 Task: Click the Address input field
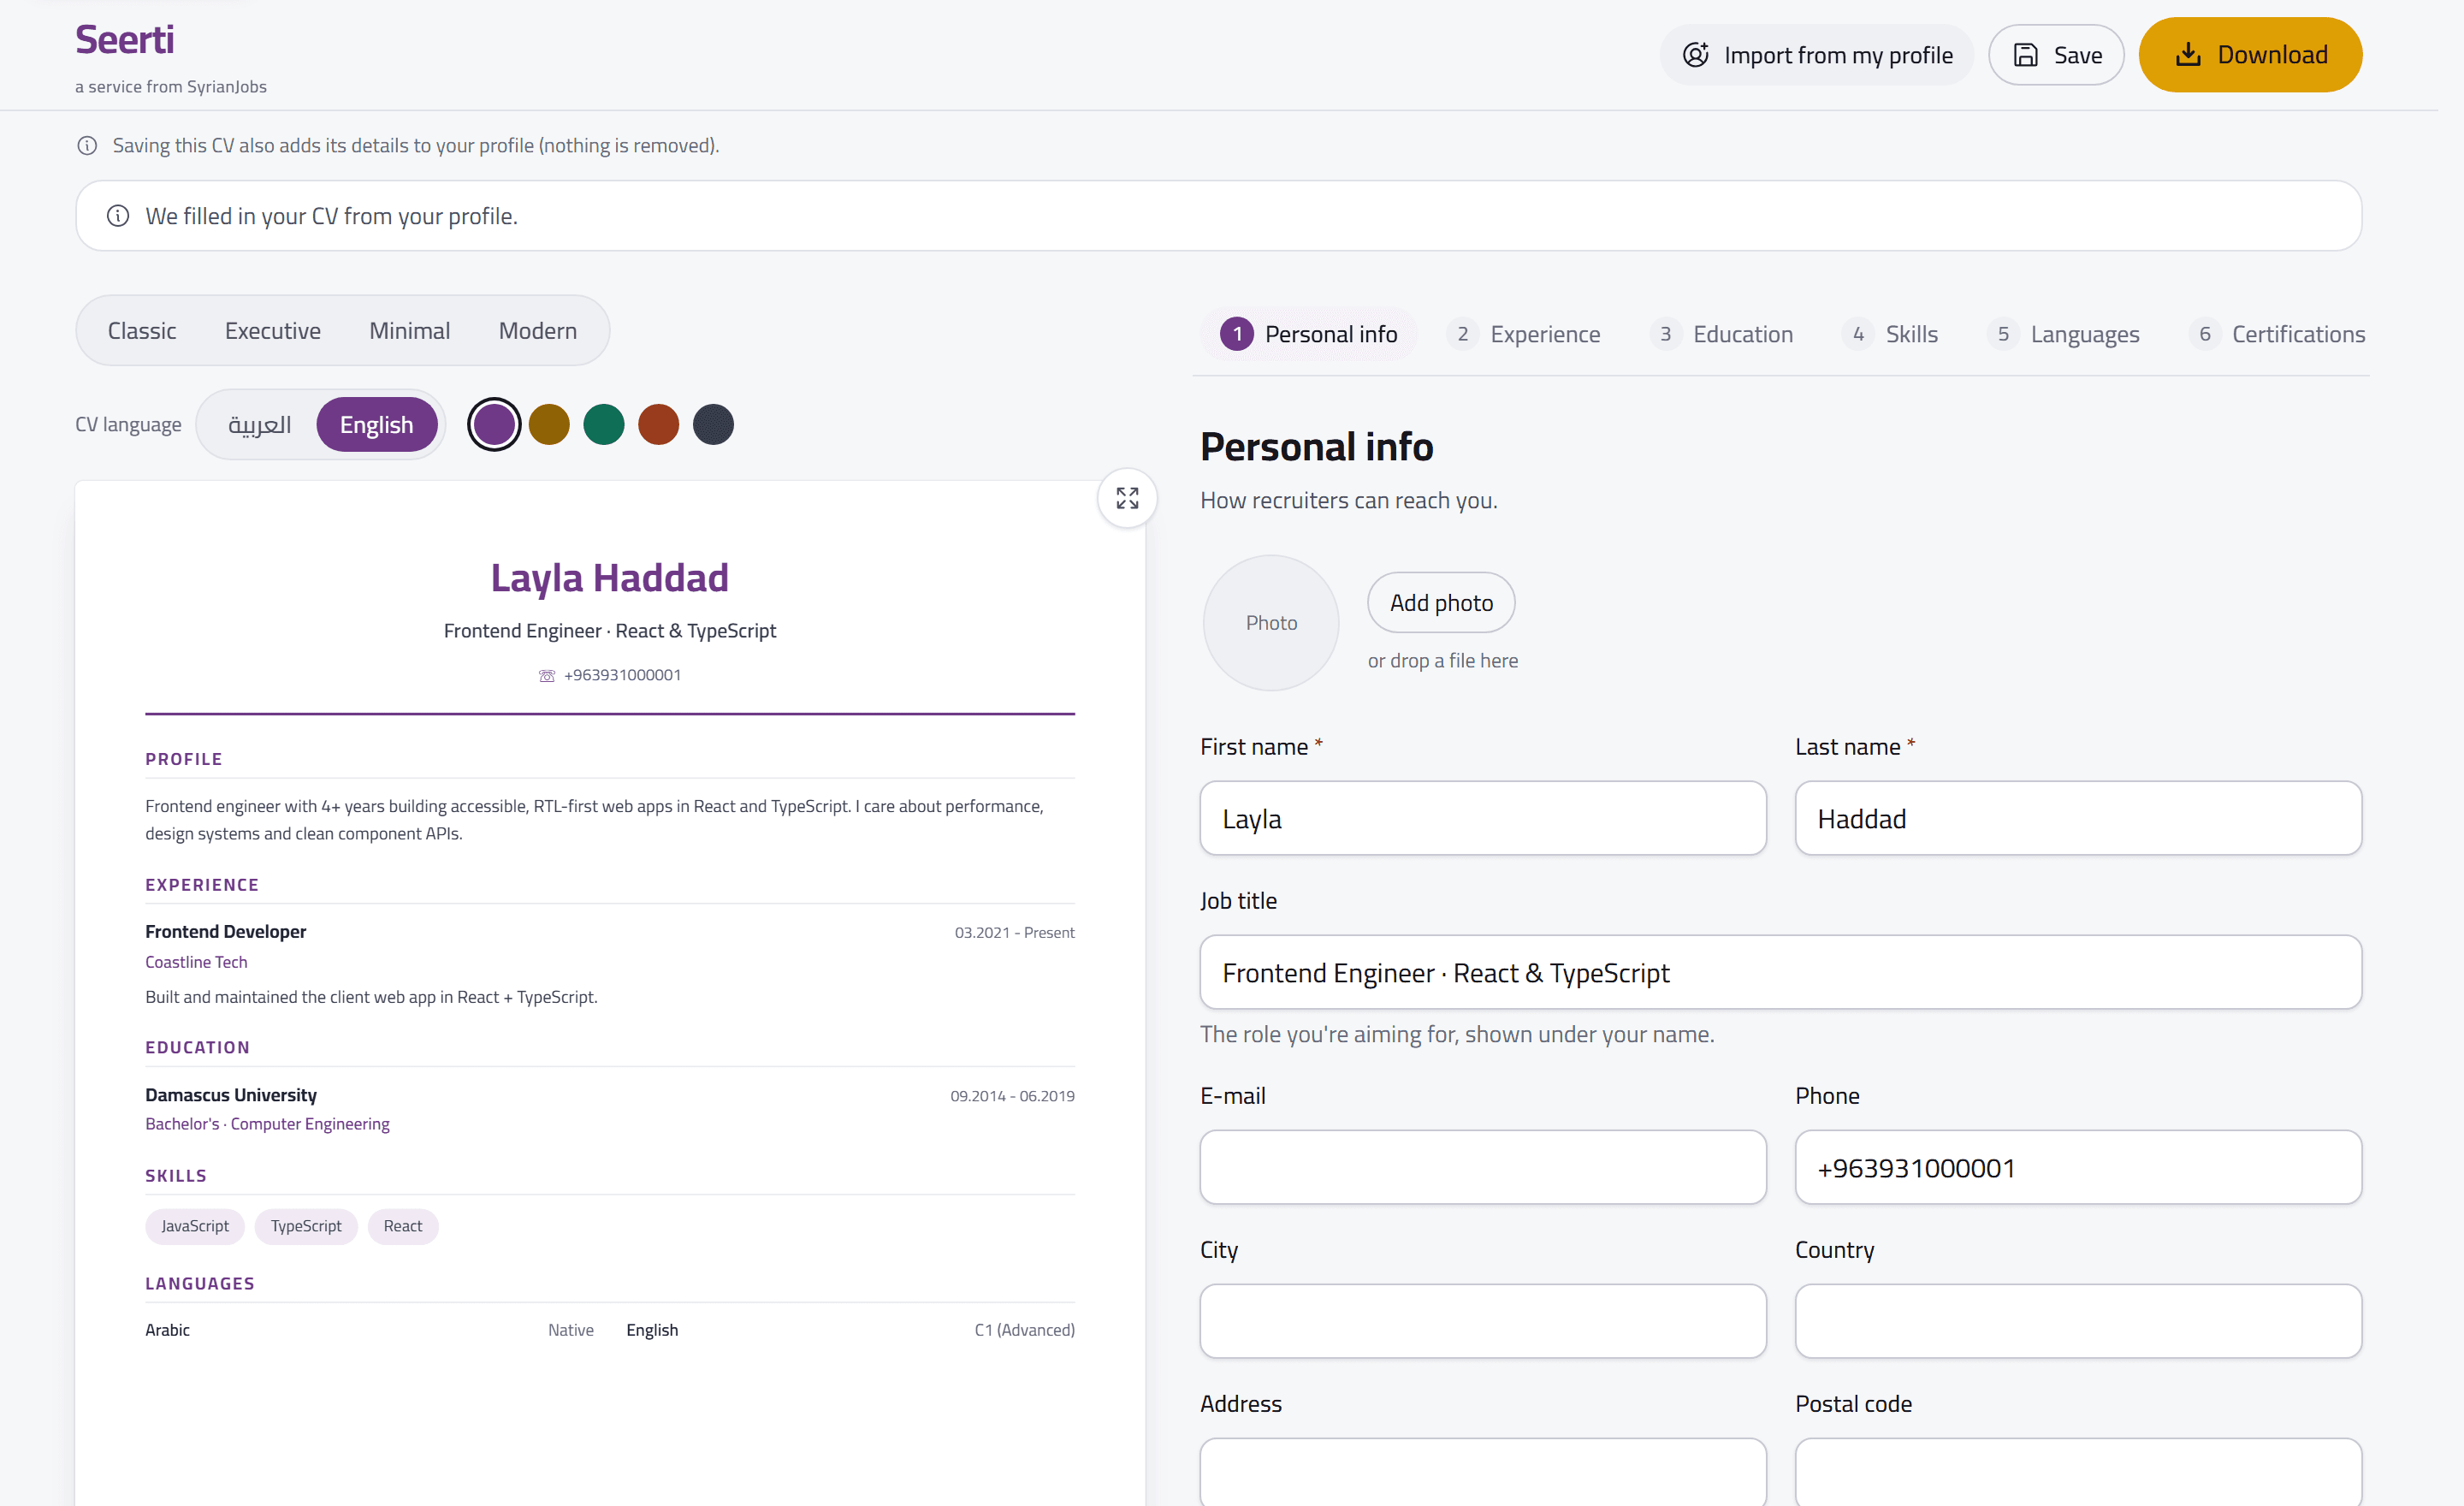[1483, 1472]
